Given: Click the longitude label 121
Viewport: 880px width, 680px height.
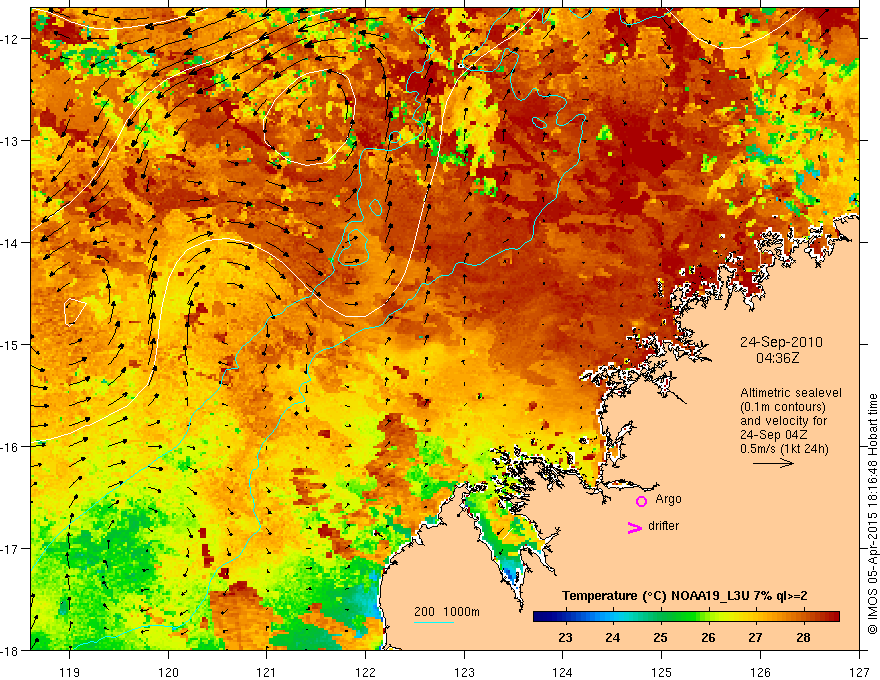Looking at the screenshot, I should click(x=267, y=672).
